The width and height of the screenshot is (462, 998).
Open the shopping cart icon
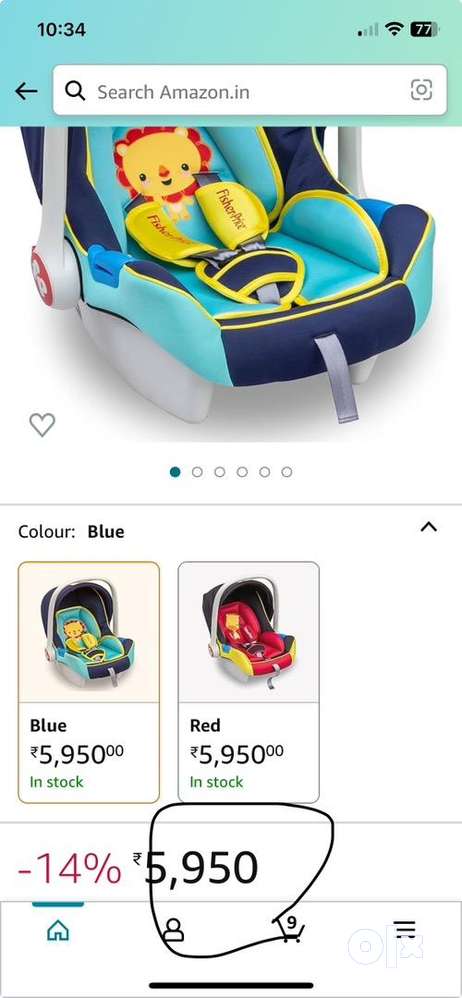[290, 929]
